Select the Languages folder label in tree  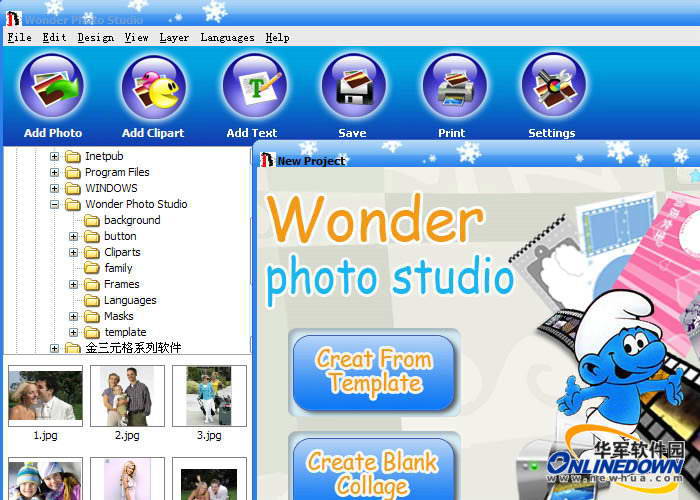tap(130, 300)
